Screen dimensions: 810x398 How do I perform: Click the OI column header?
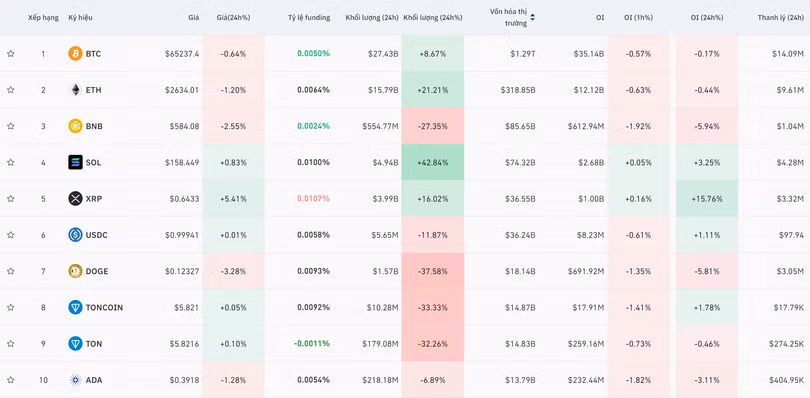coord(600,18)
